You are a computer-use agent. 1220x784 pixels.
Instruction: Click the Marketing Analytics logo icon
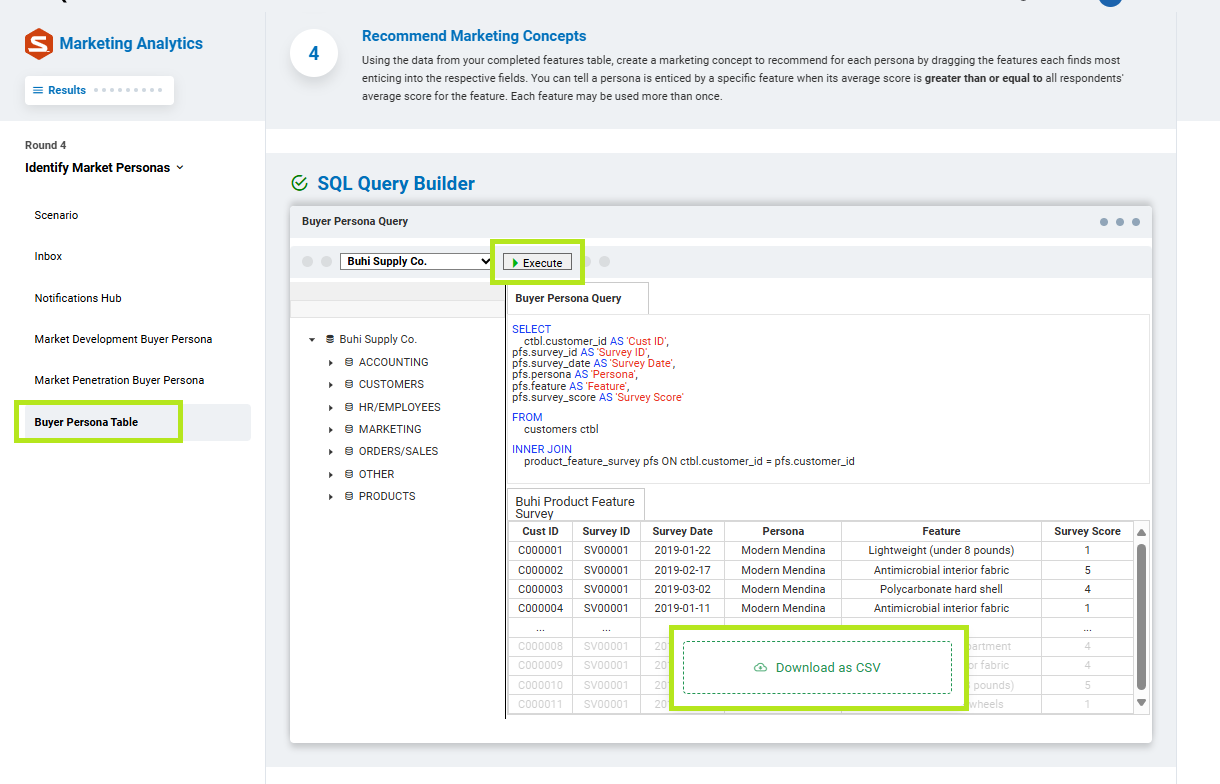point(39,44)
